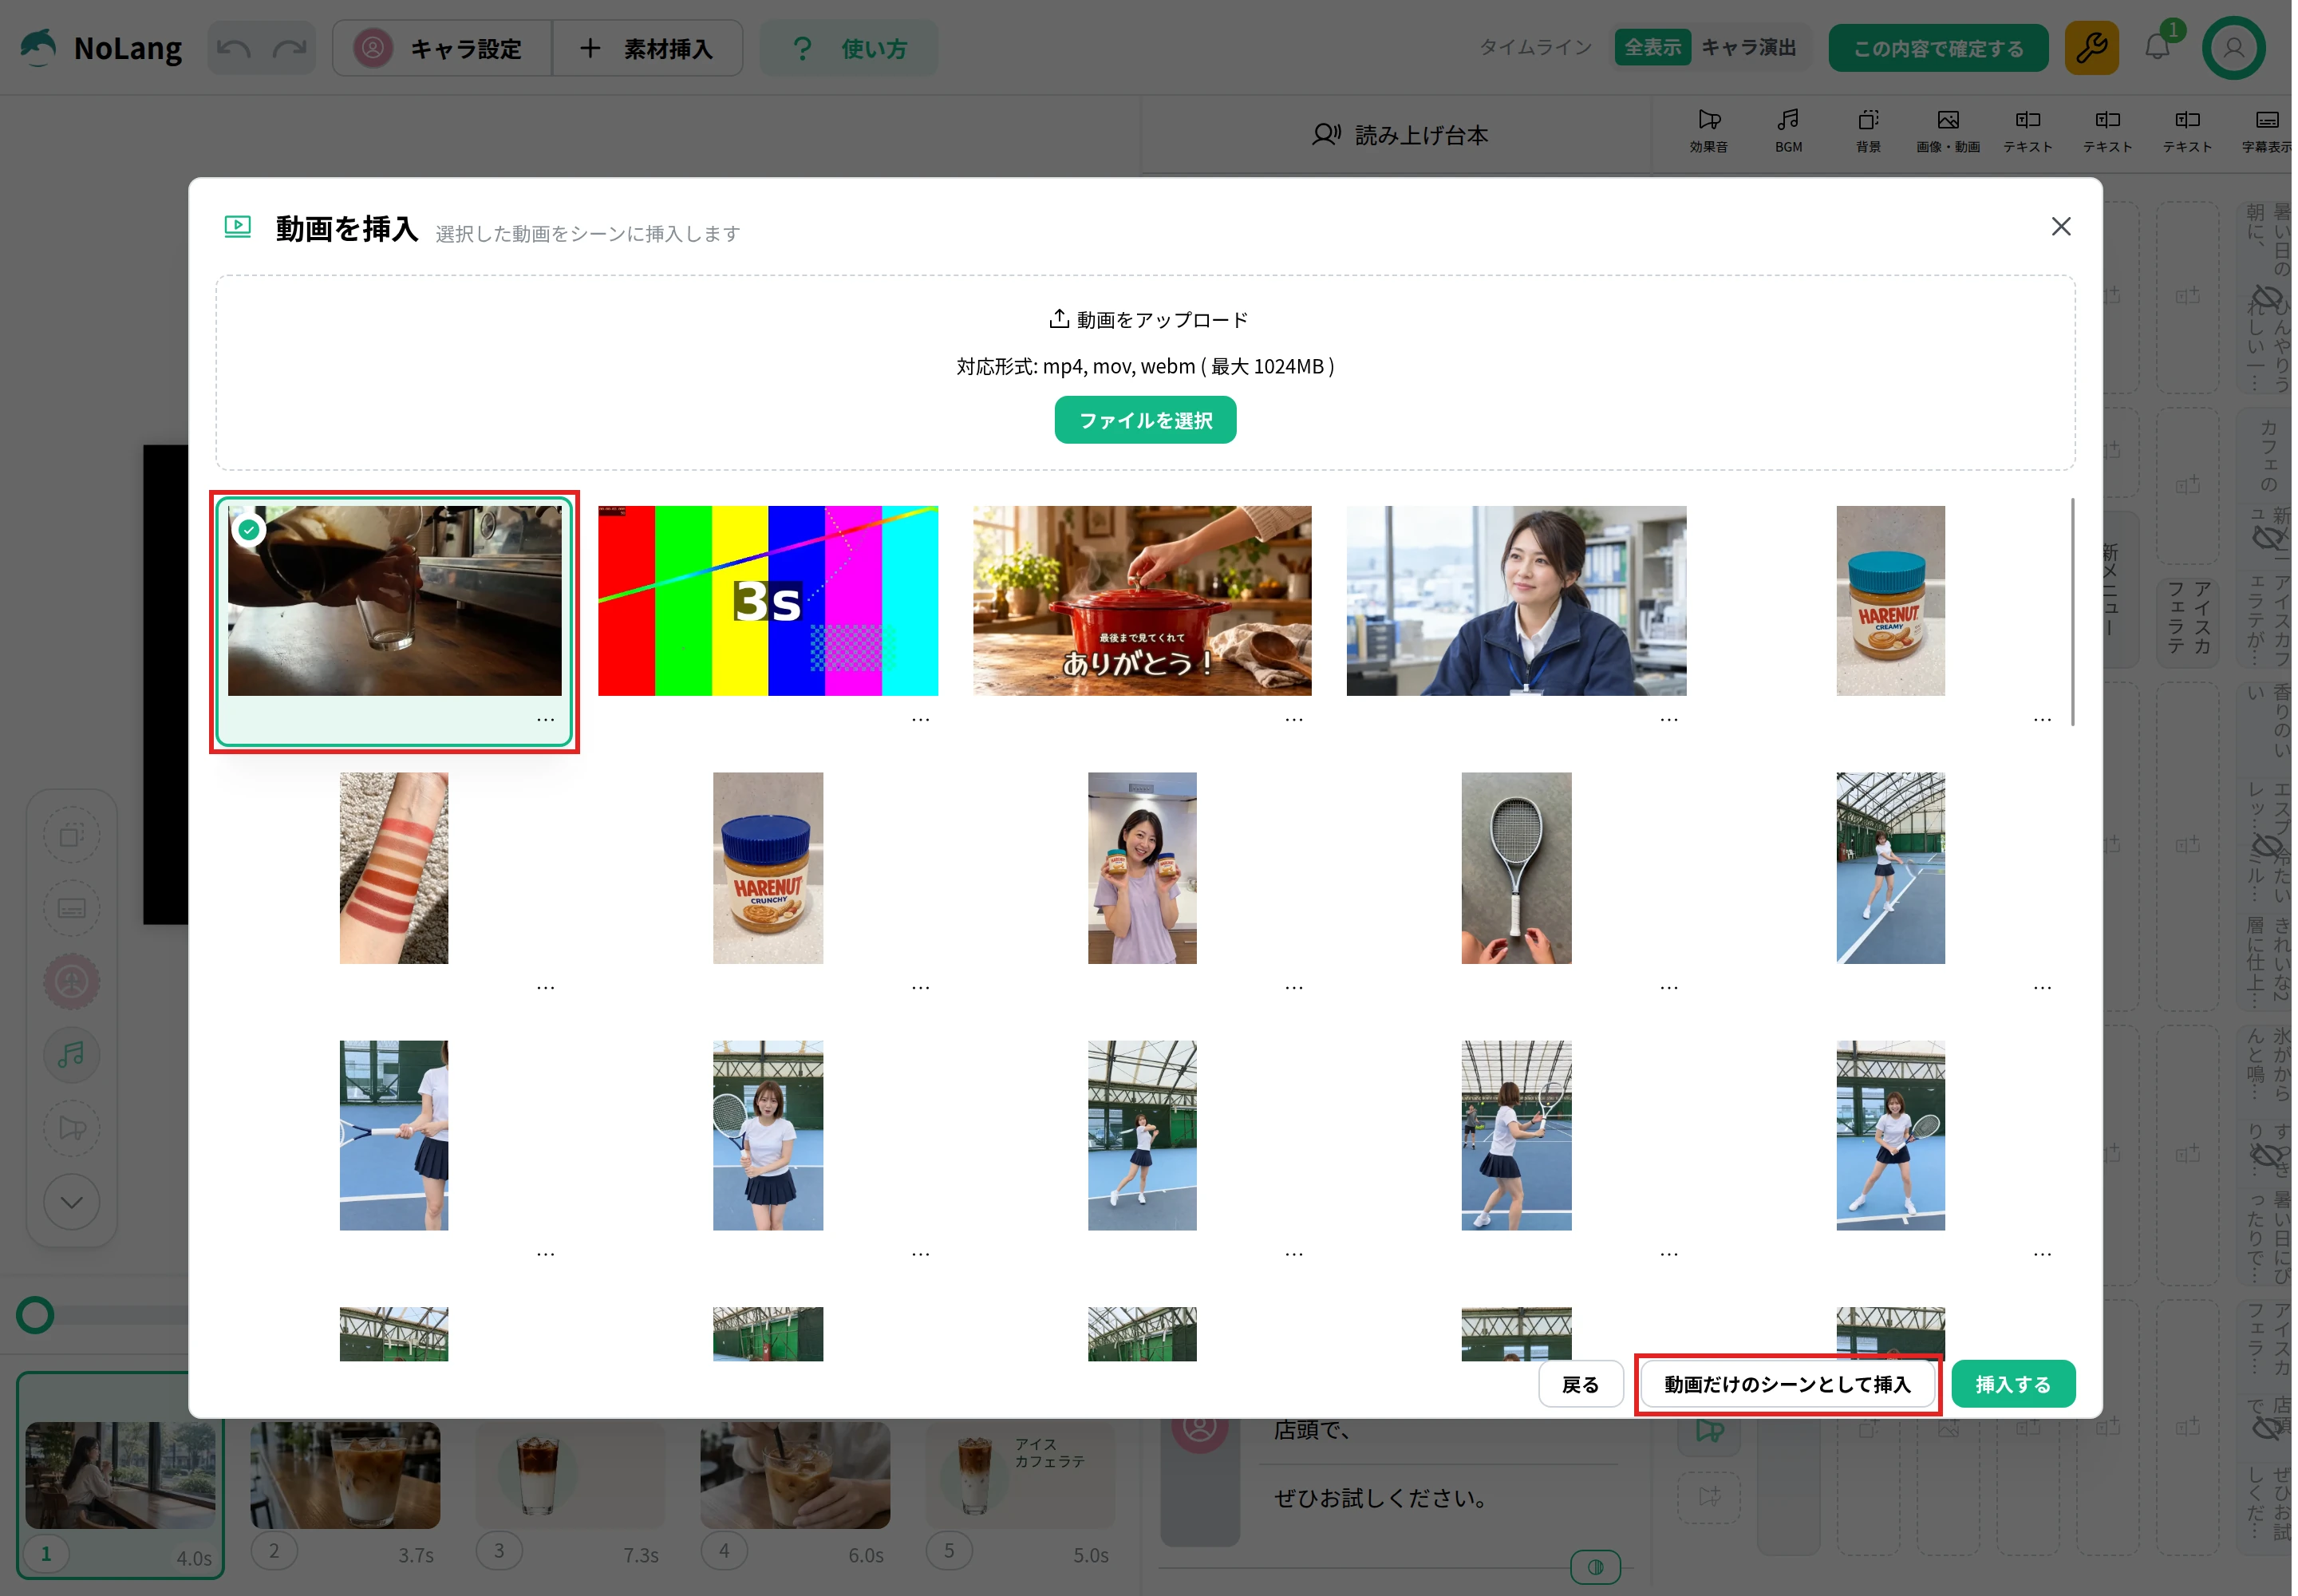Click the 読み上げ台本 script header
Viewport: 2298px width, 1596px height.
tap(1399, 135)
